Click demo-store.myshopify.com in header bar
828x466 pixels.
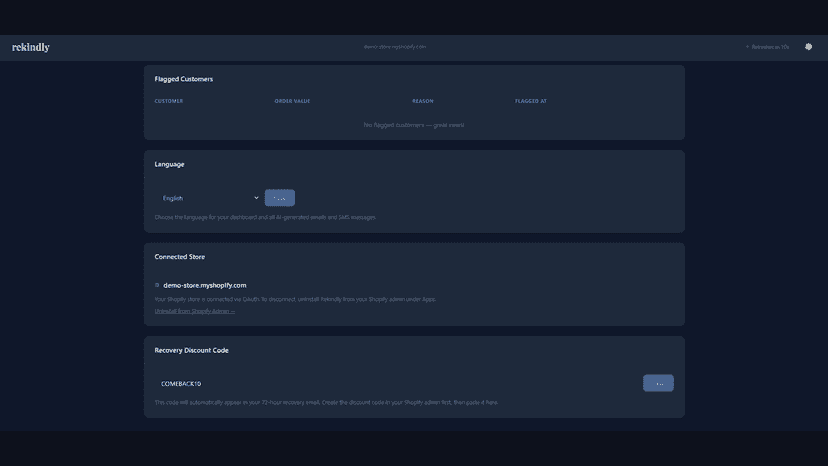(x=394, y=47)
